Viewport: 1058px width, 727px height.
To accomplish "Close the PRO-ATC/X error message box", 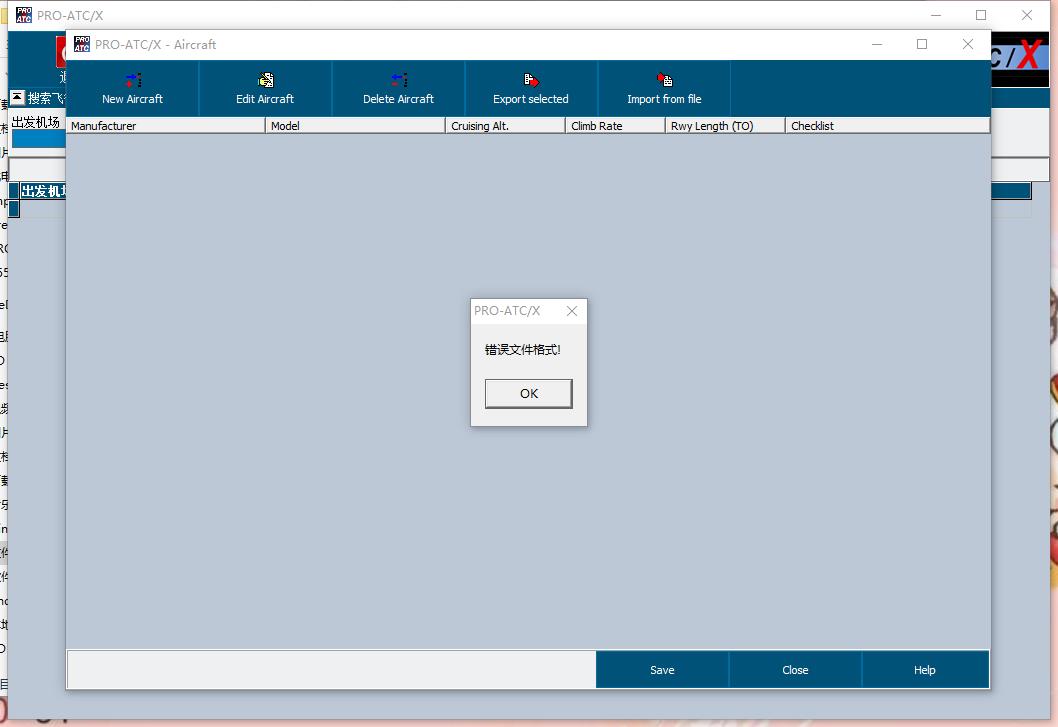I will tap(572, 311).
